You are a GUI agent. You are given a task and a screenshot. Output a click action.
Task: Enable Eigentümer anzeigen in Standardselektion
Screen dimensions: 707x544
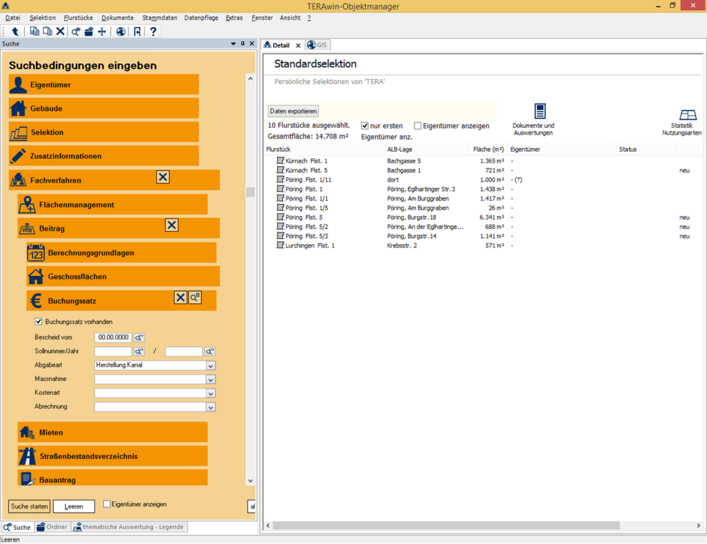point(418,126)
